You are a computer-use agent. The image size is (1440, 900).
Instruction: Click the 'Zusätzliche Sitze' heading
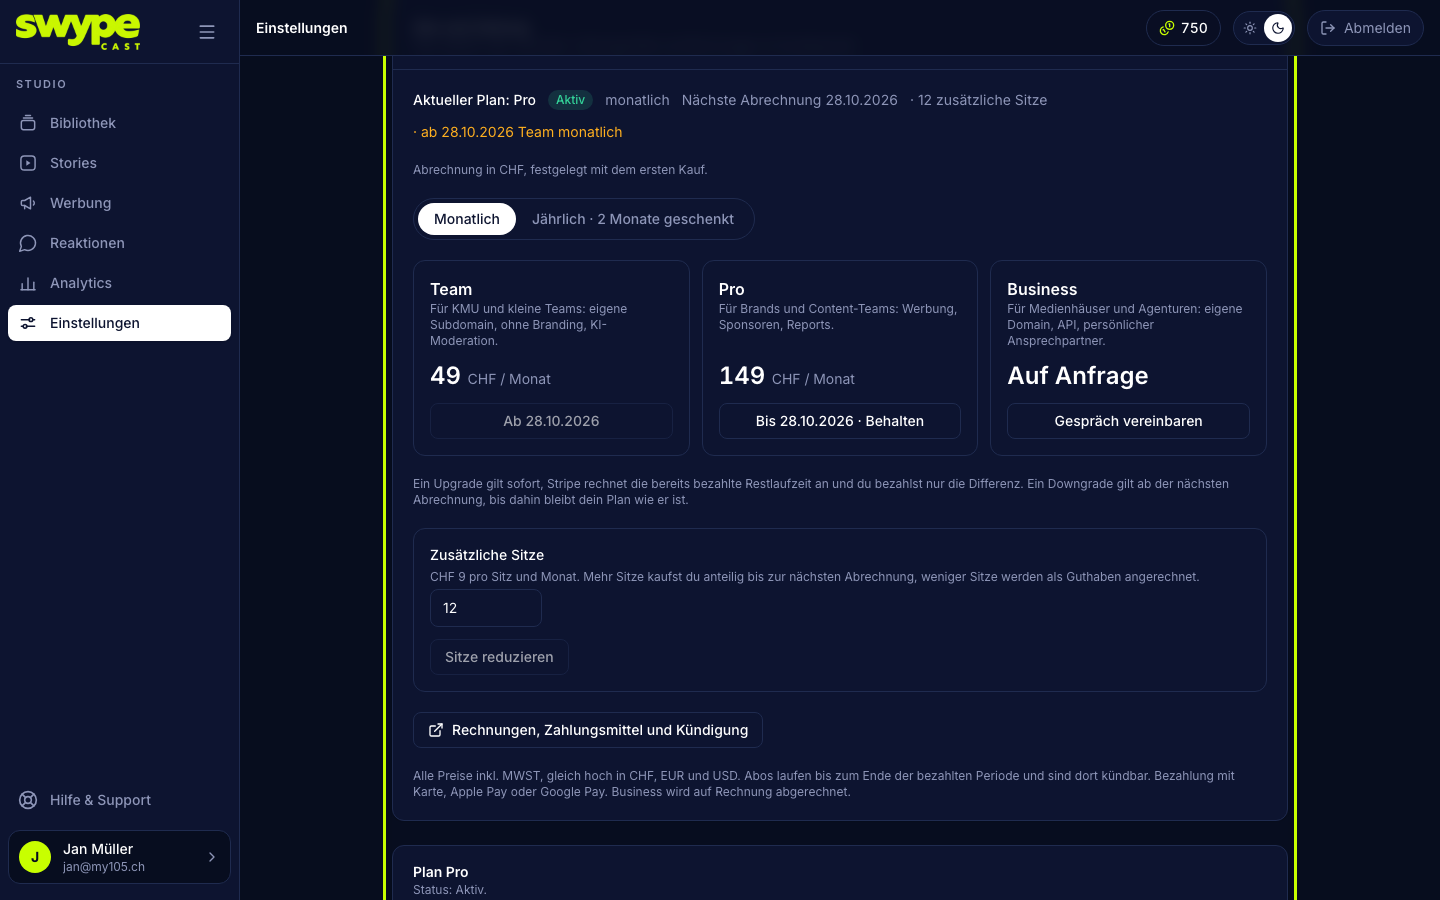point(487,555)
